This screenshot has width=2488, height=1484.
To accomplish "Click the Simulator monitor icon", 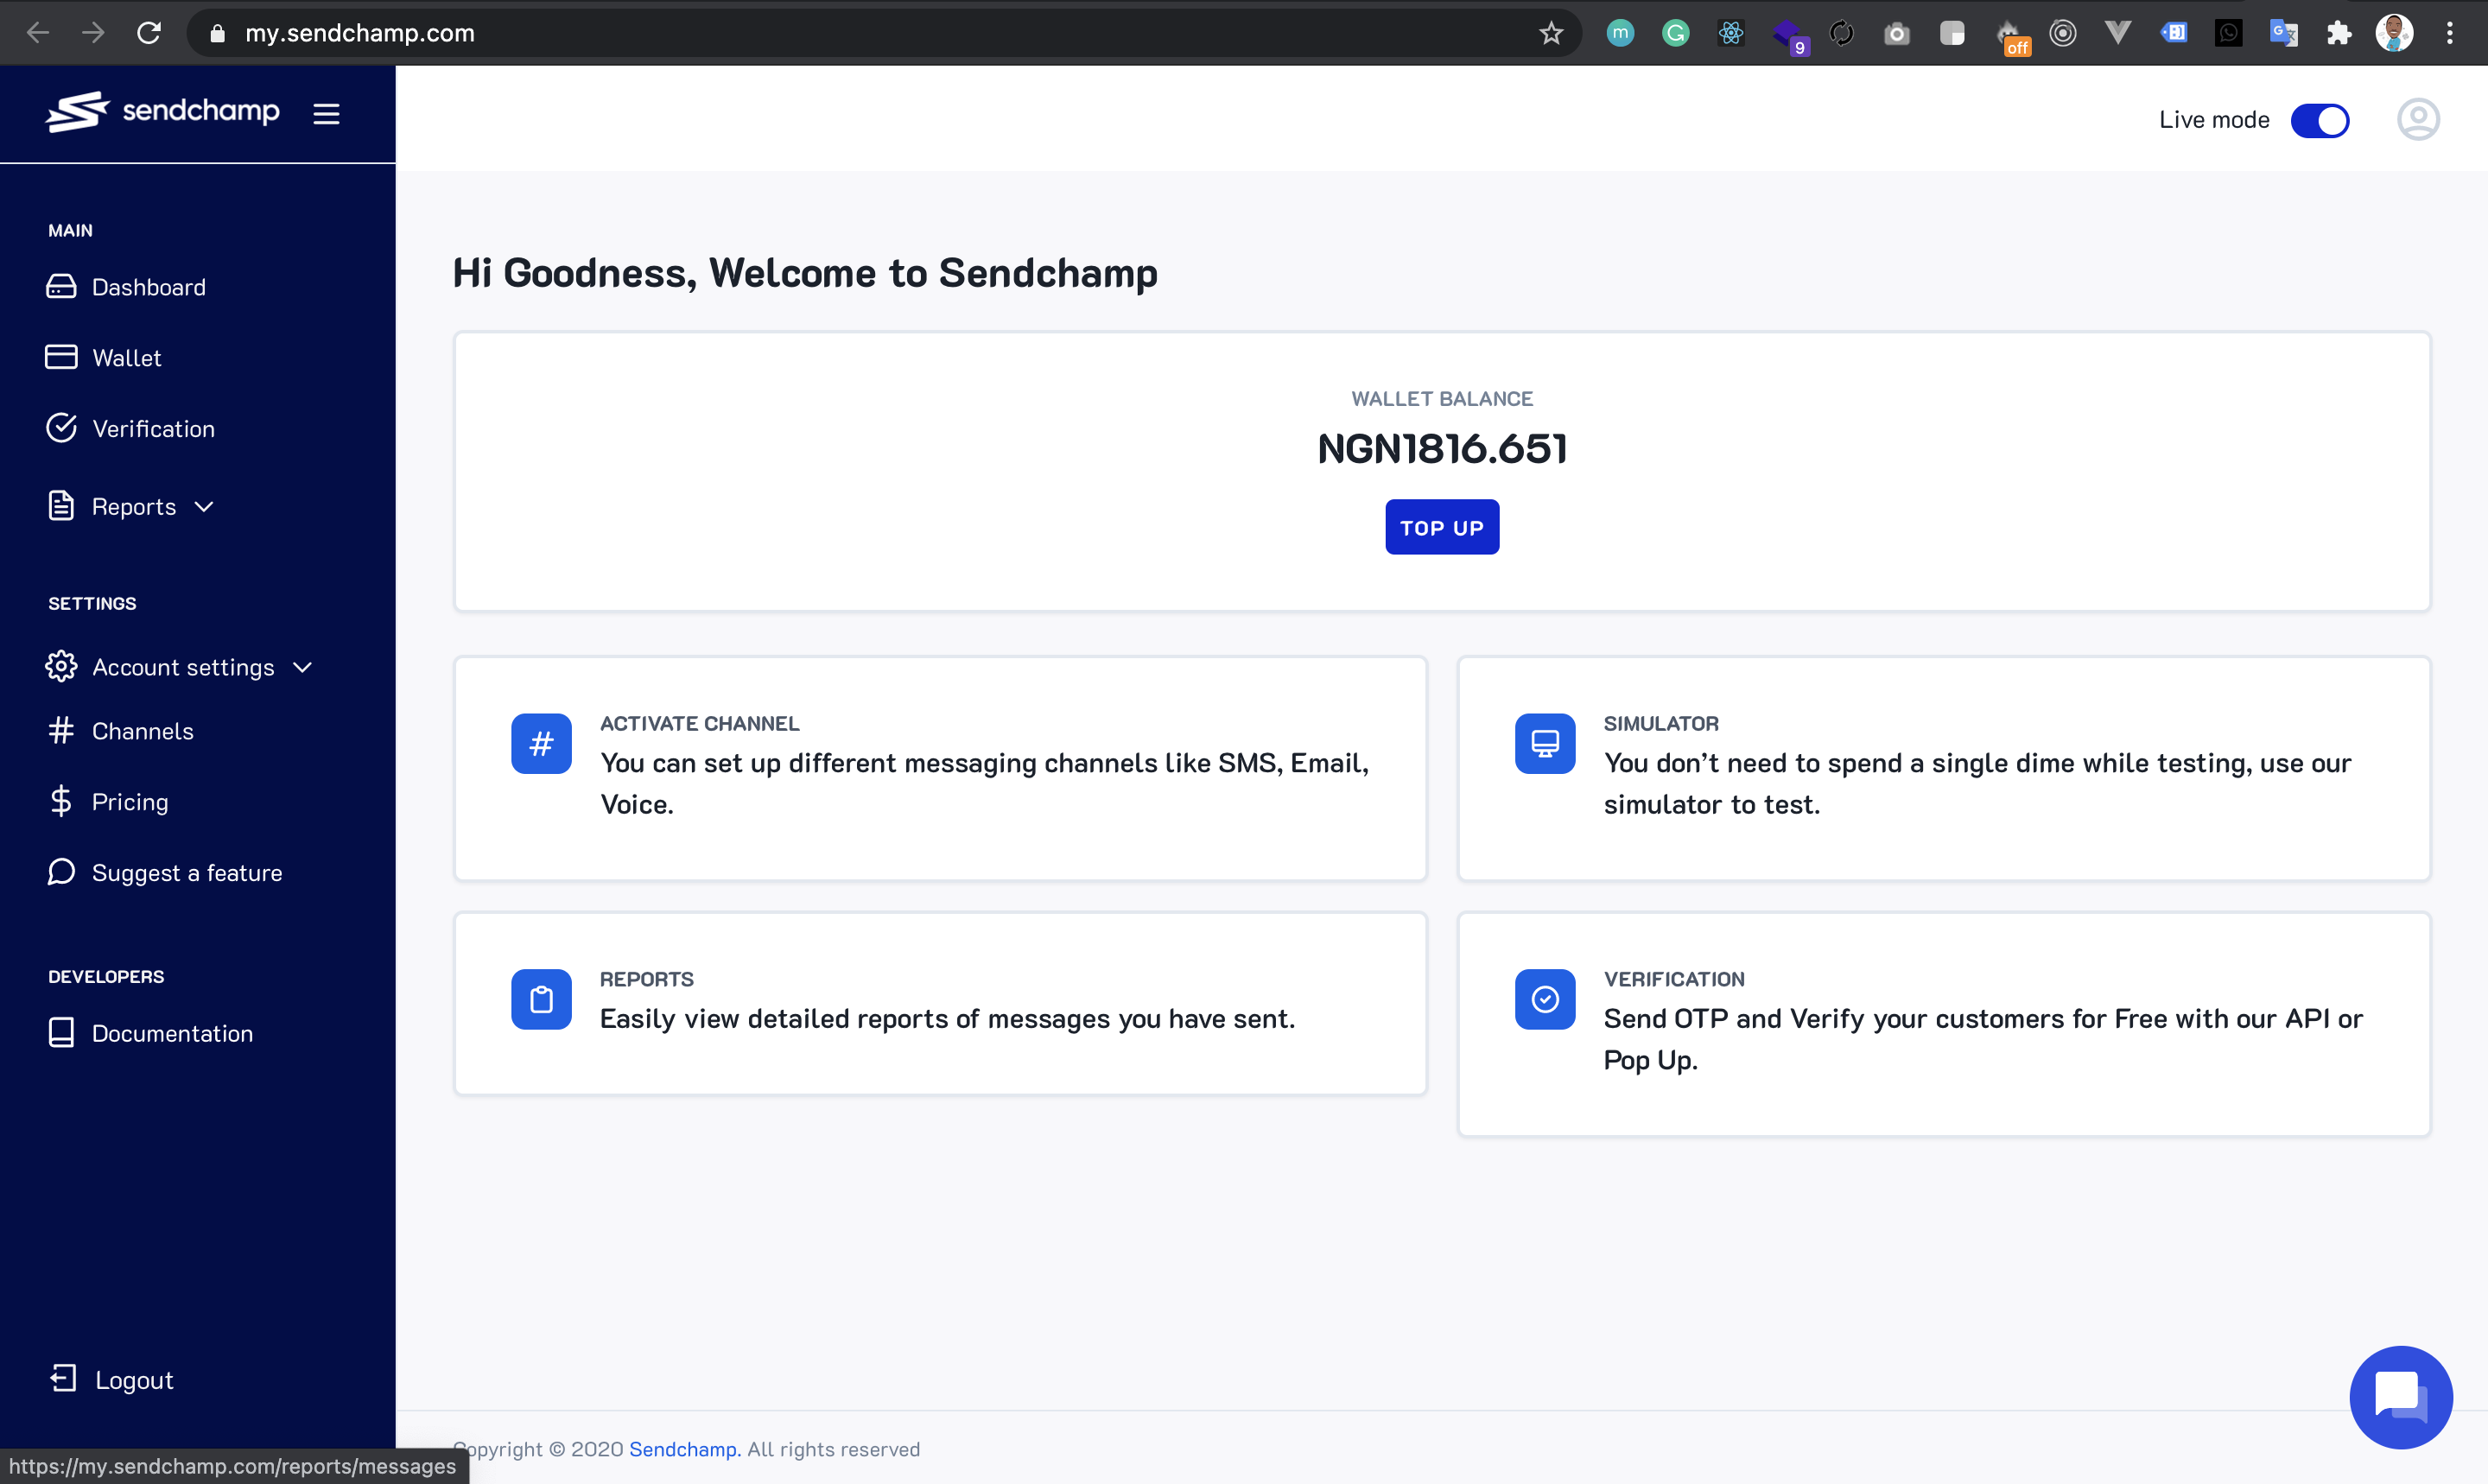I will coord(1544,743).
